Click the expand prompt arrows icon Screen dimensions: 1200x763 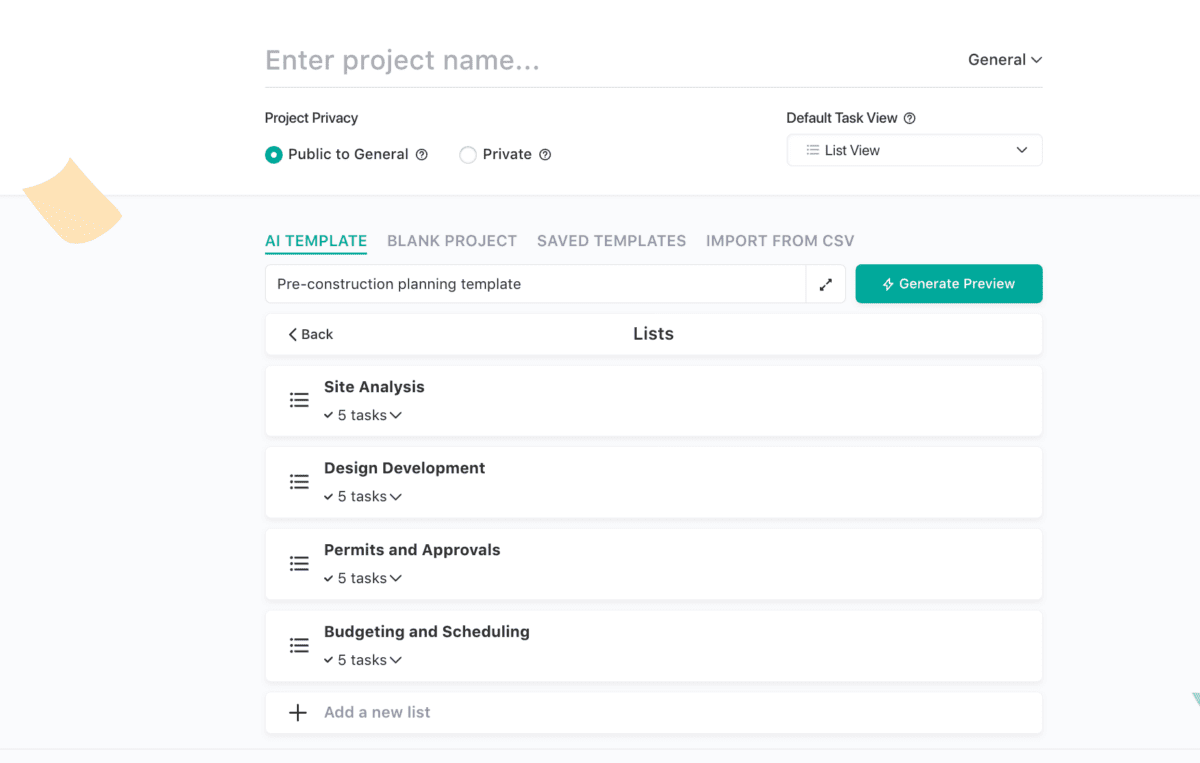[826, 284]
